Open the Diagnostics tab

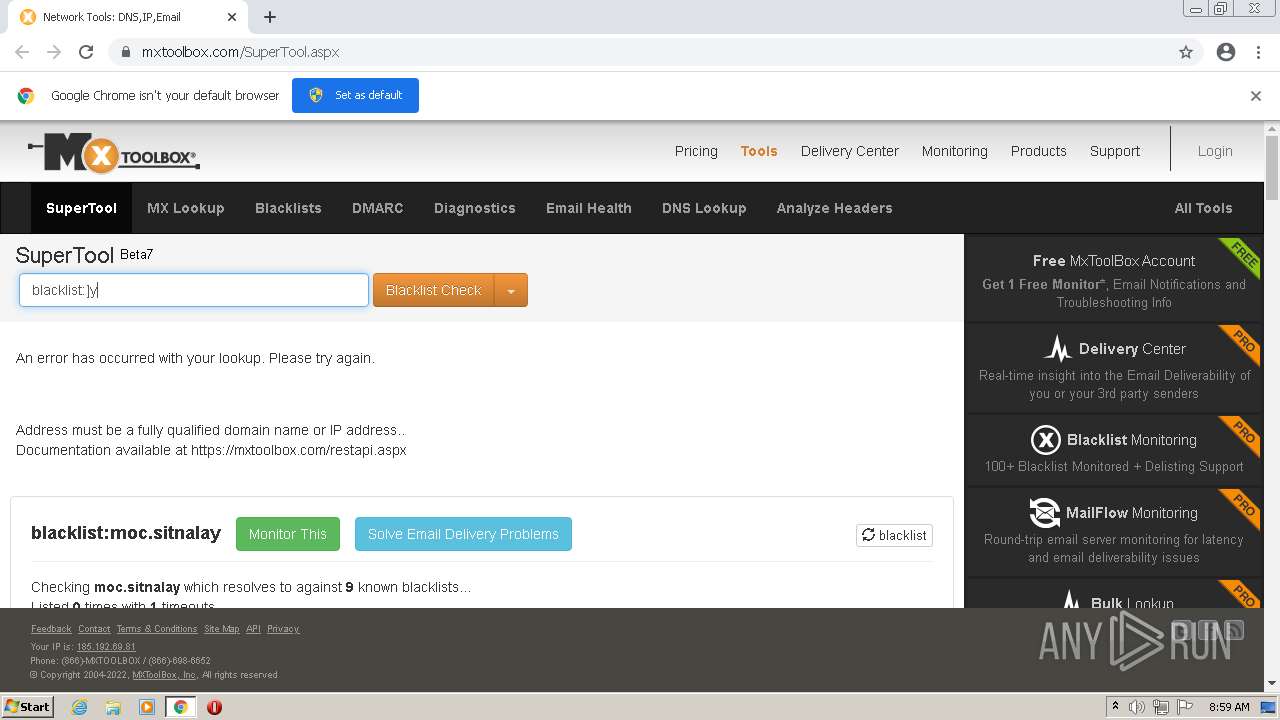click(475, 208)
